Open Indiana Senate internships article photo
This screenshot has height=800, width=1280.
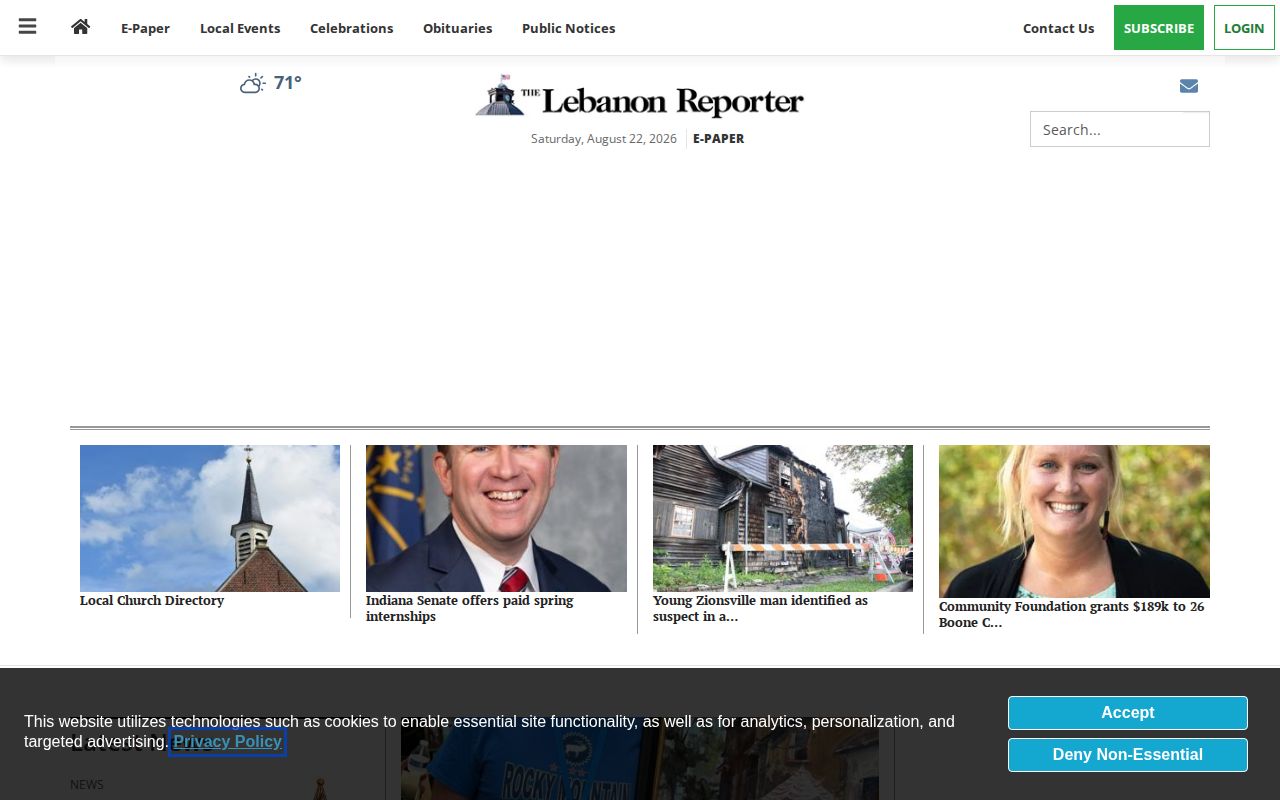pyautogui.click(x=496, y=518)
